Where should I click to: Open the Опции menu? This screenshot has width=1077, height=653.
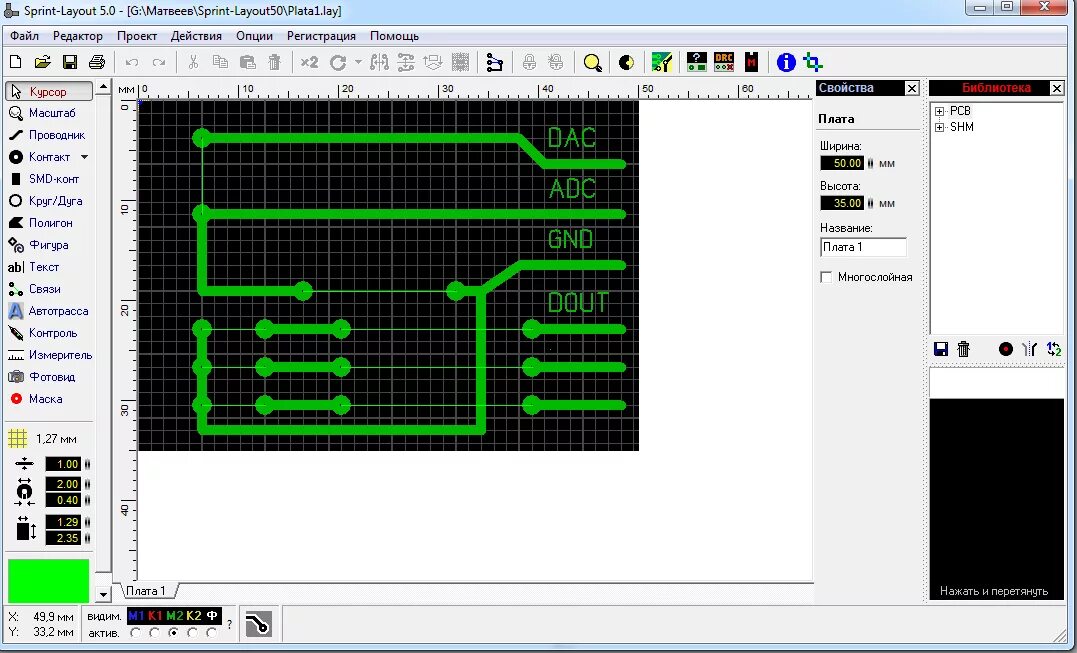(x=254, y=36)
